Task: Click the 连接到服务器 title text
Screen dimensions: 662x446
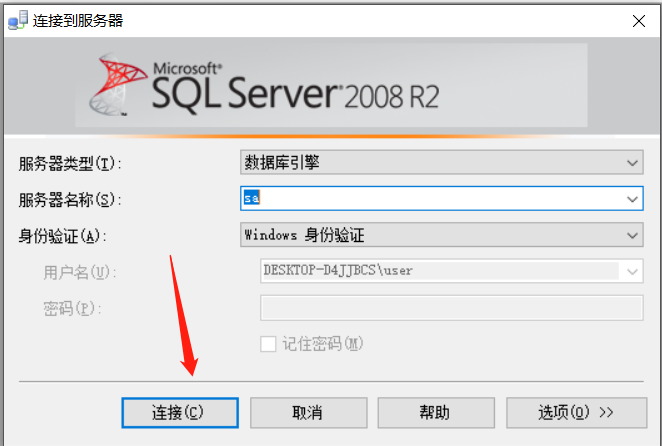Action: (x=78, y=21)
